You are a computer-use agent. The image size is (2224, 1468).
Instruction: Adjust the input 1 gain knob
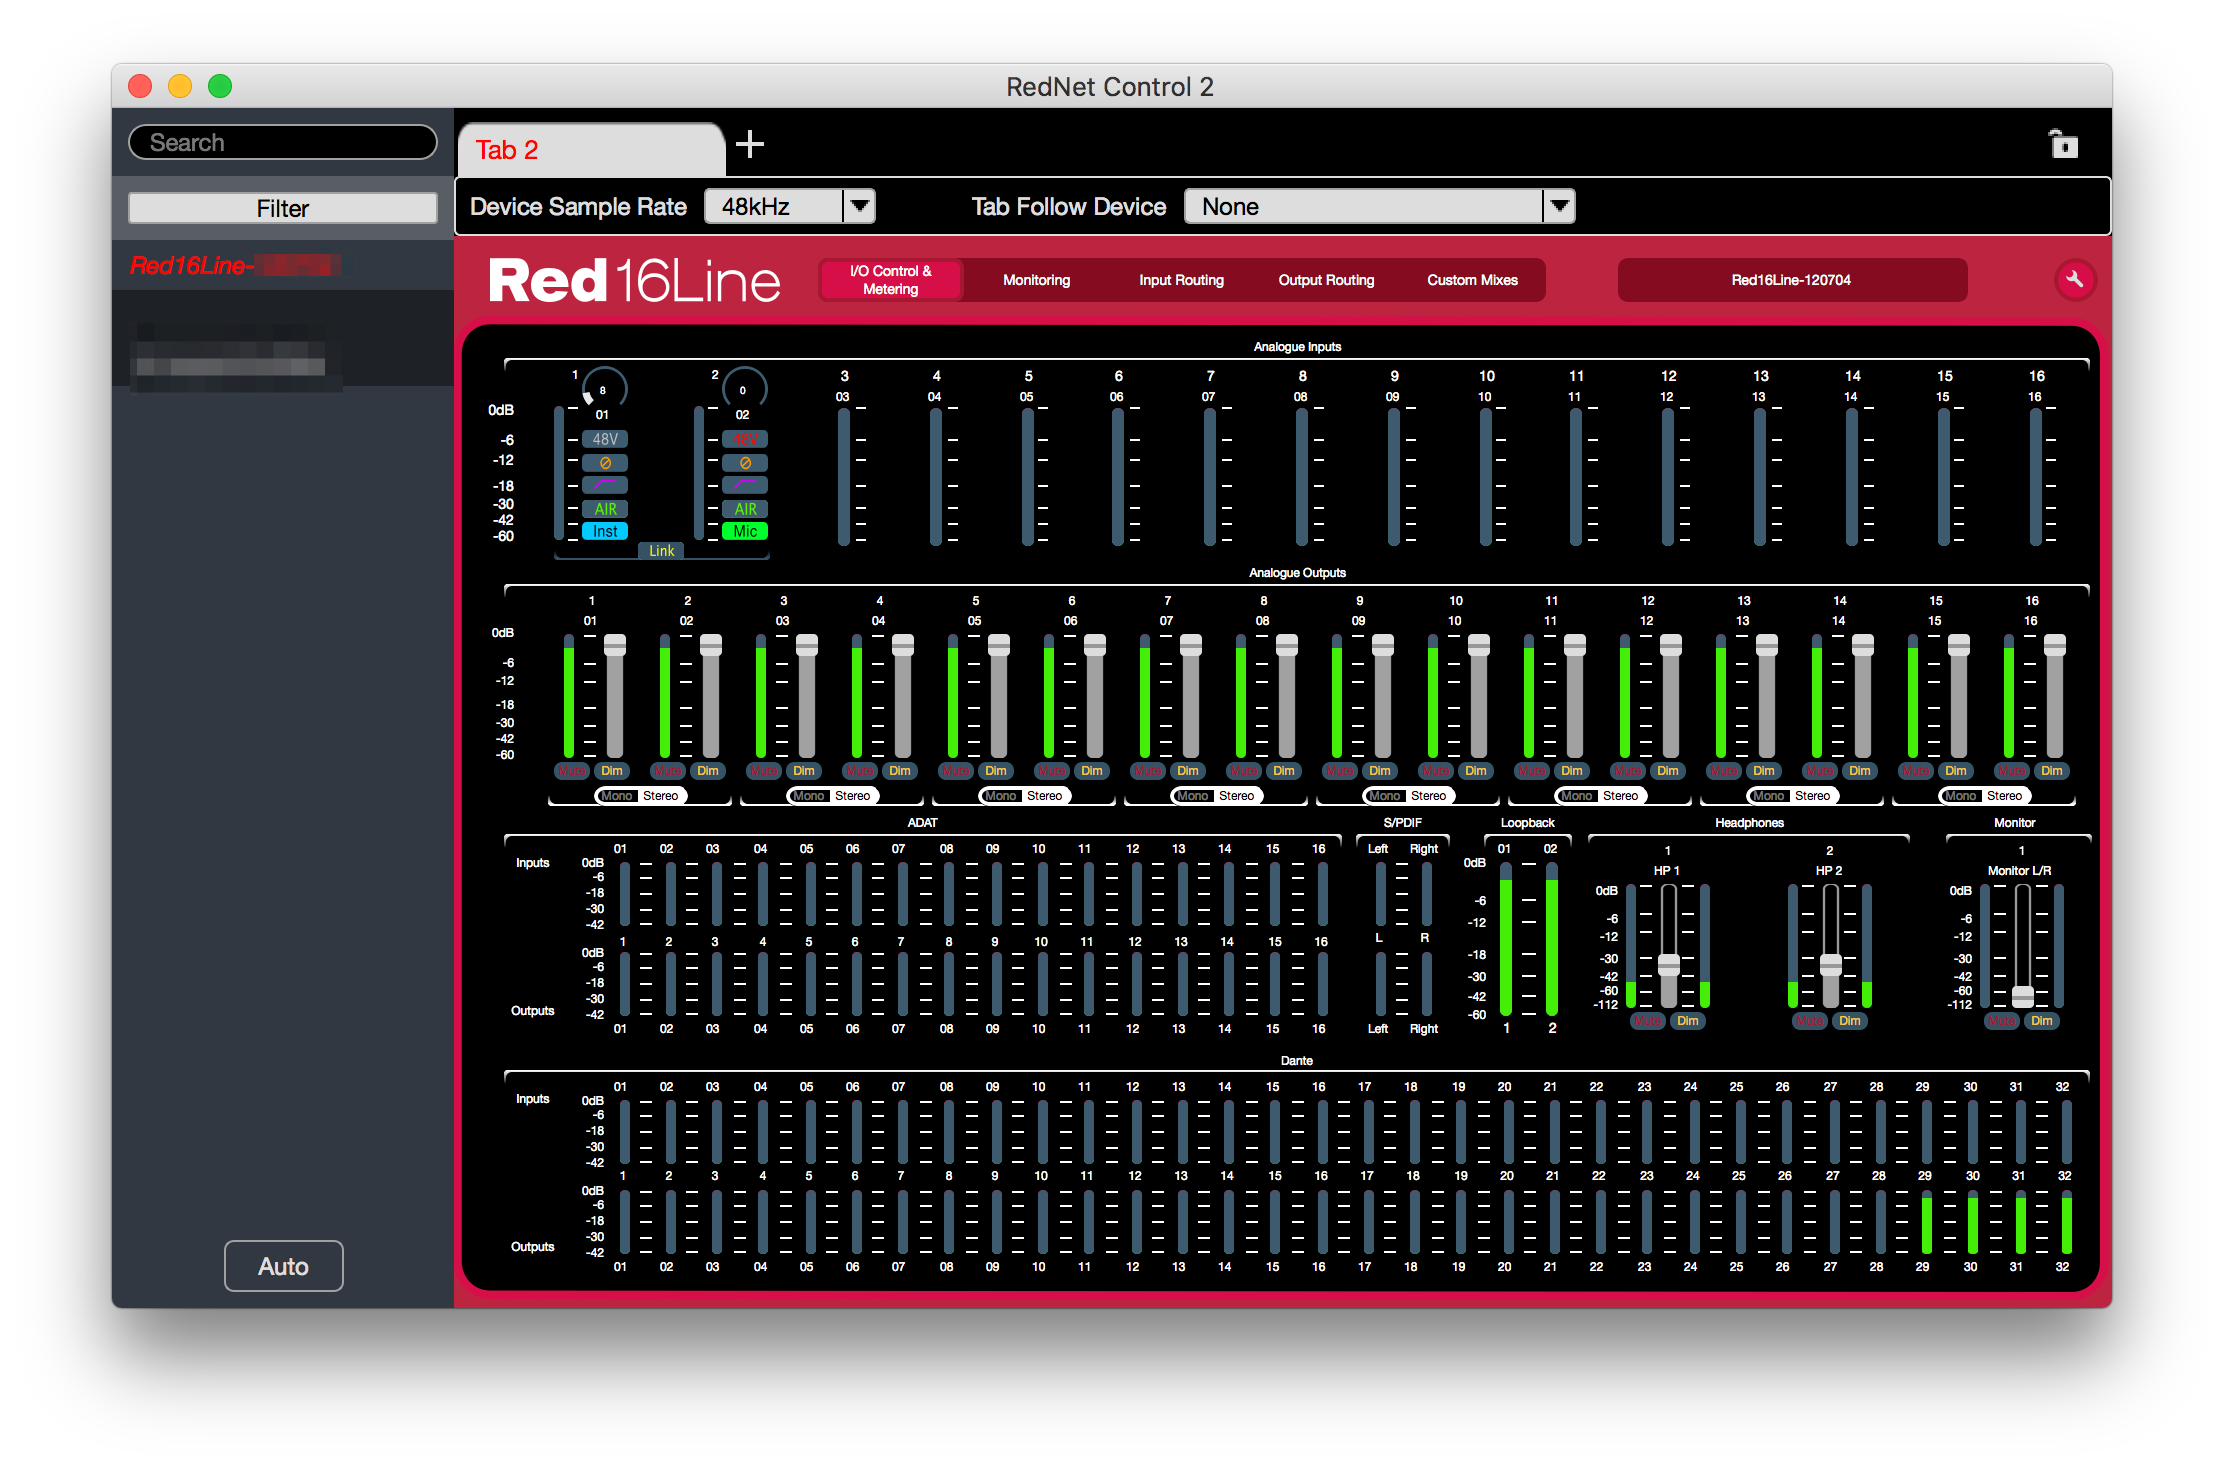coord(603,388)
